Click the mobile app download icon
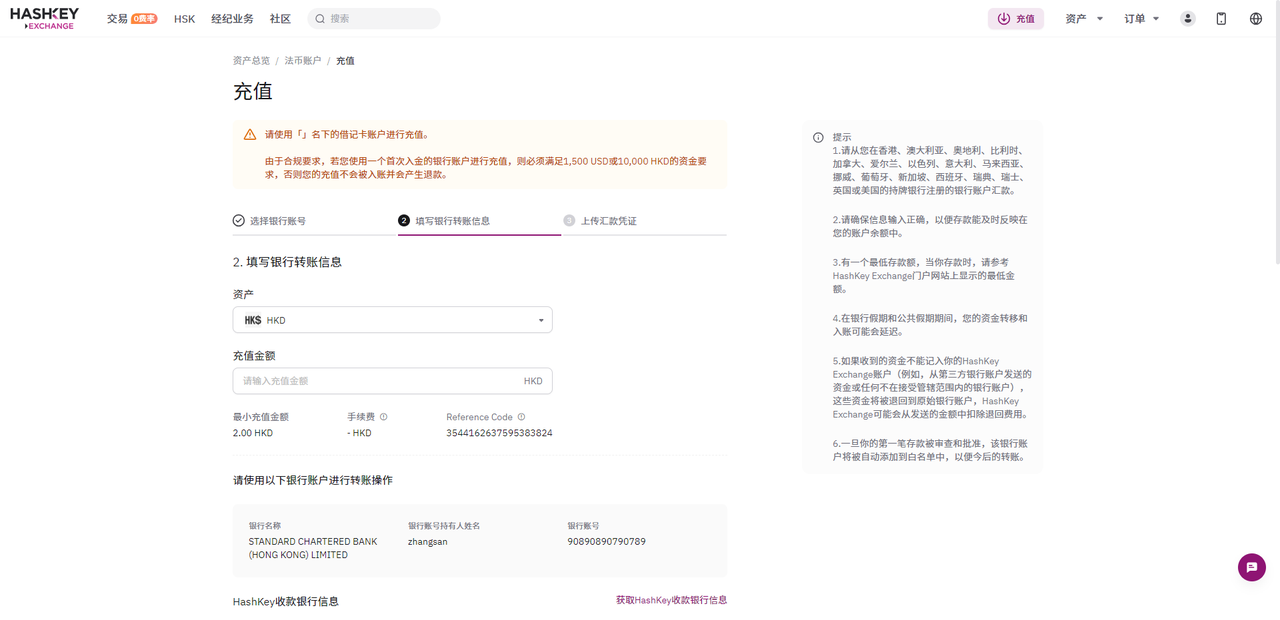 [x=1221, y=19]
